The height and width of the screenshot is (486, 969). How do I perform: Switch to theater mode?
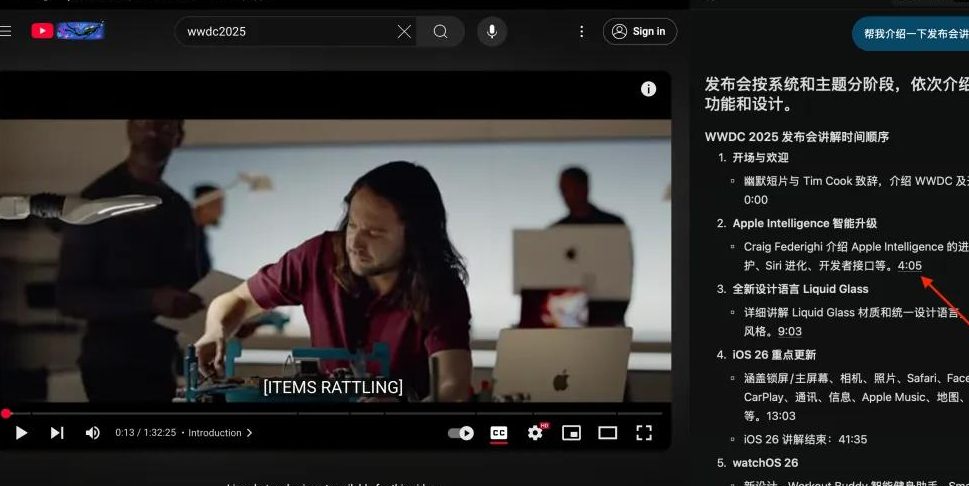607,433
